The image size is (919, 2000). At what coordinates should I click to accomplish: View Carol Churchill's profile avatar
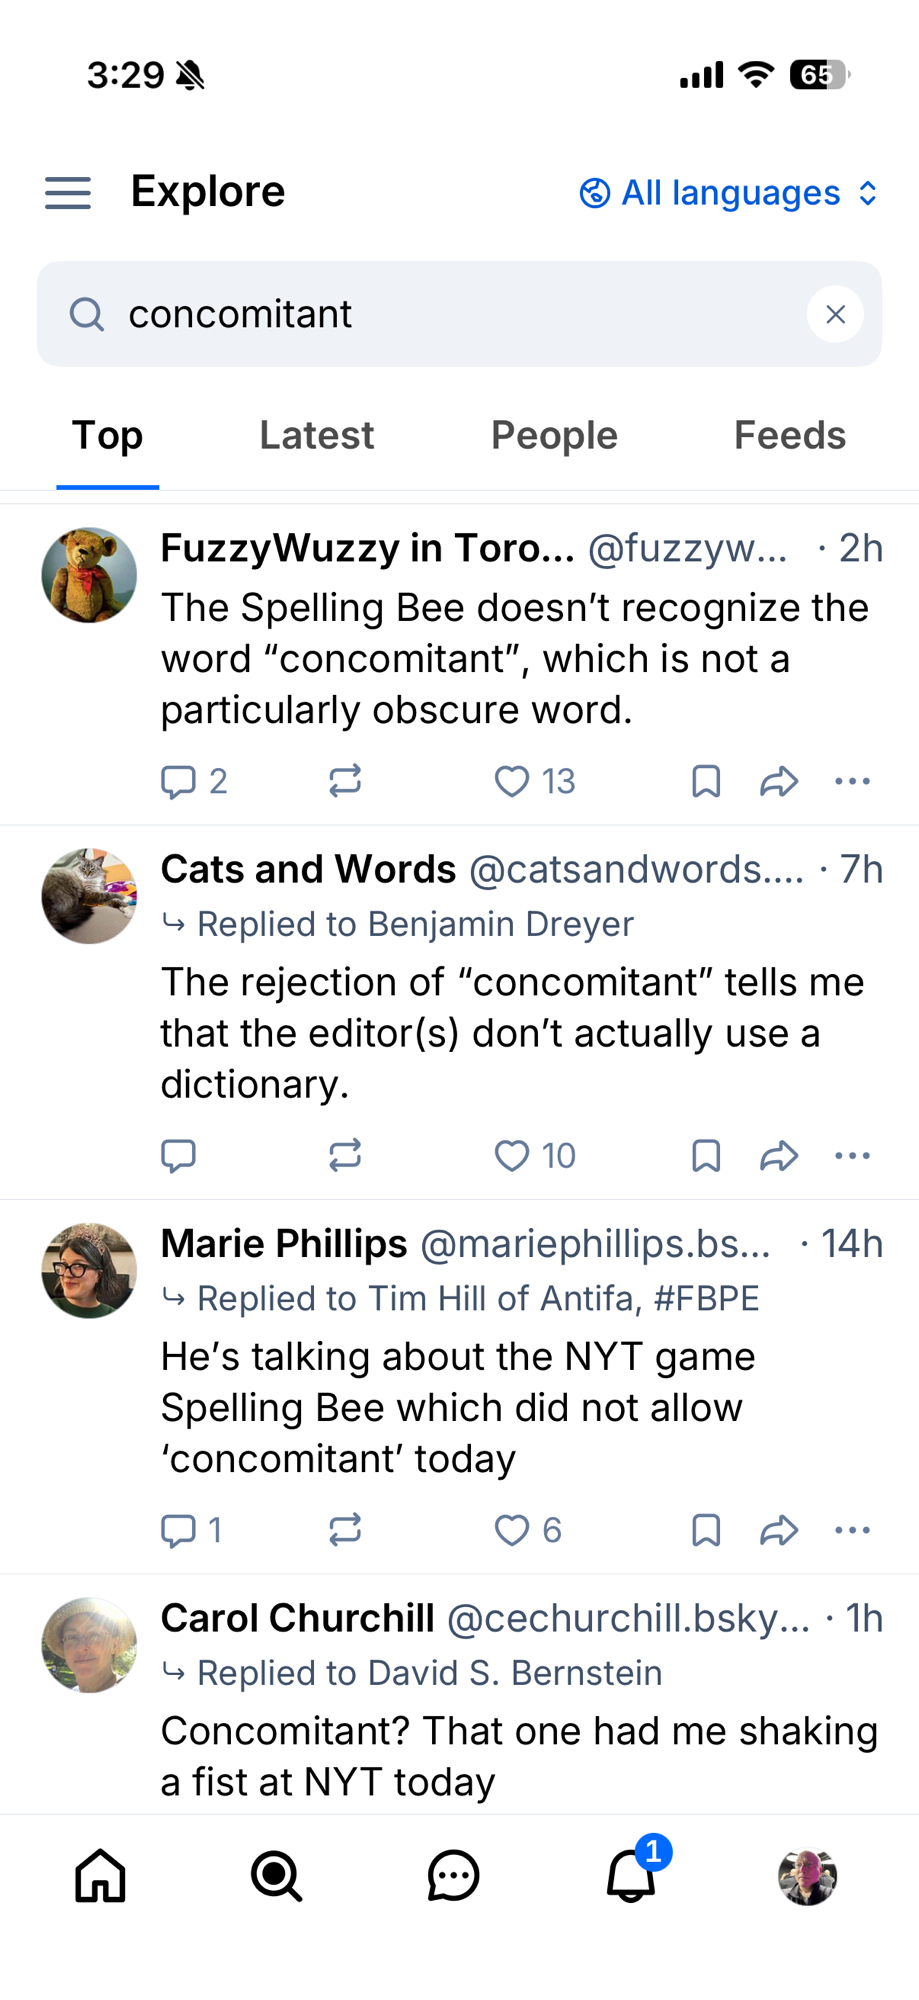point(89,1645)
